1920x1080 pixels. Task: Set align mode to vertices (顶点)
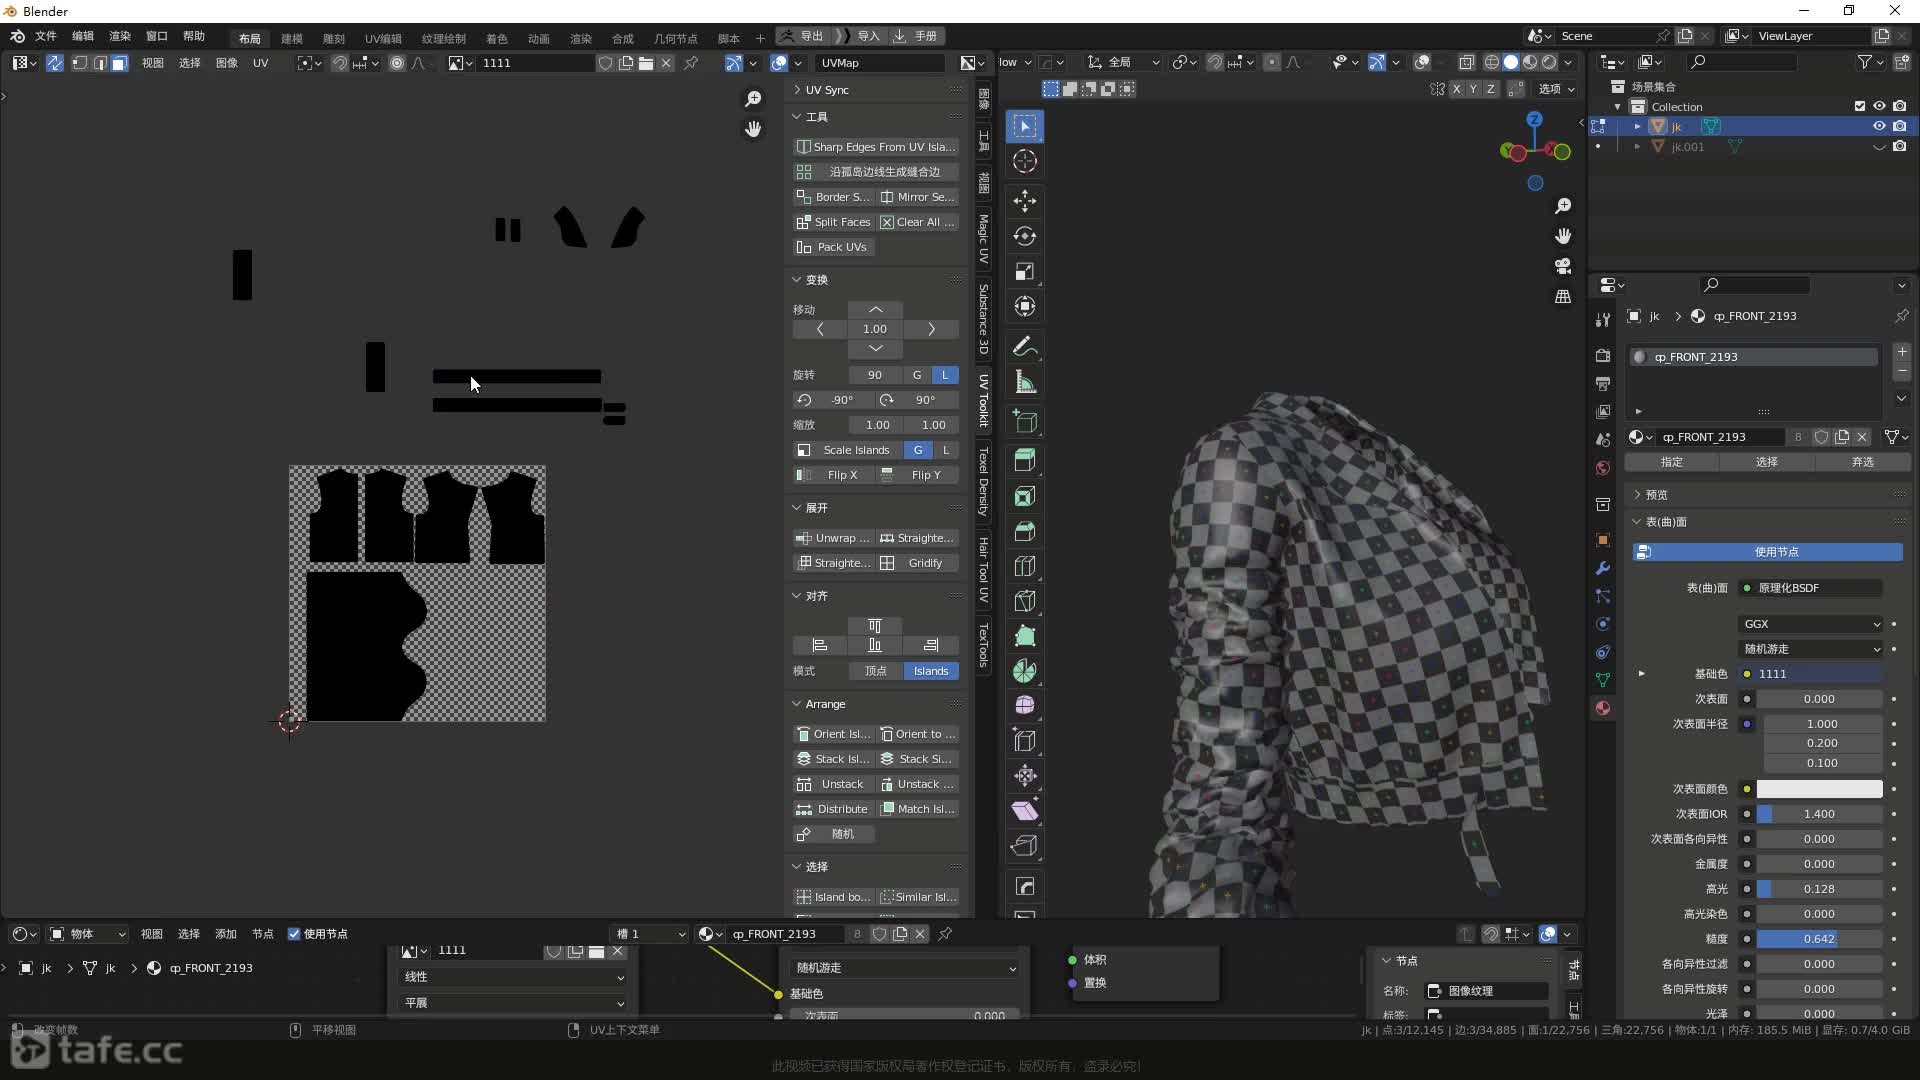coord(875,671)
